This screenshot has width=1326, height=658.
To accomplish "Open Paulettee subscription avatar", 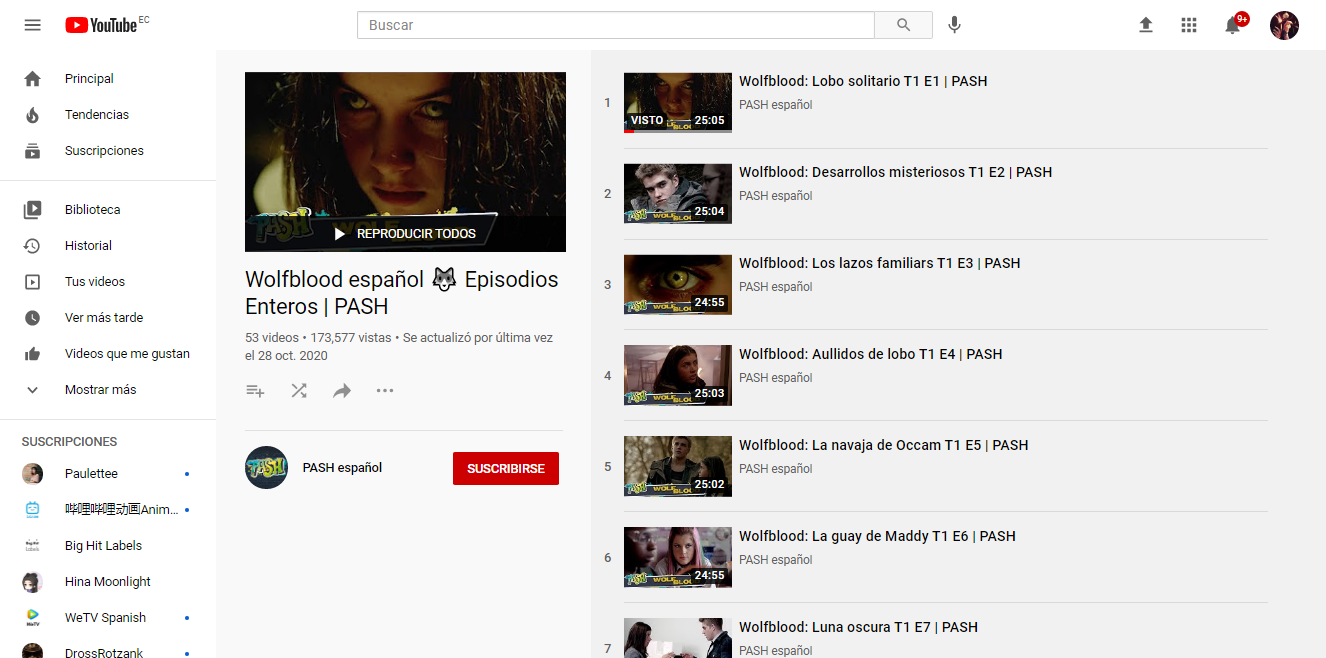I will point(33,474).
